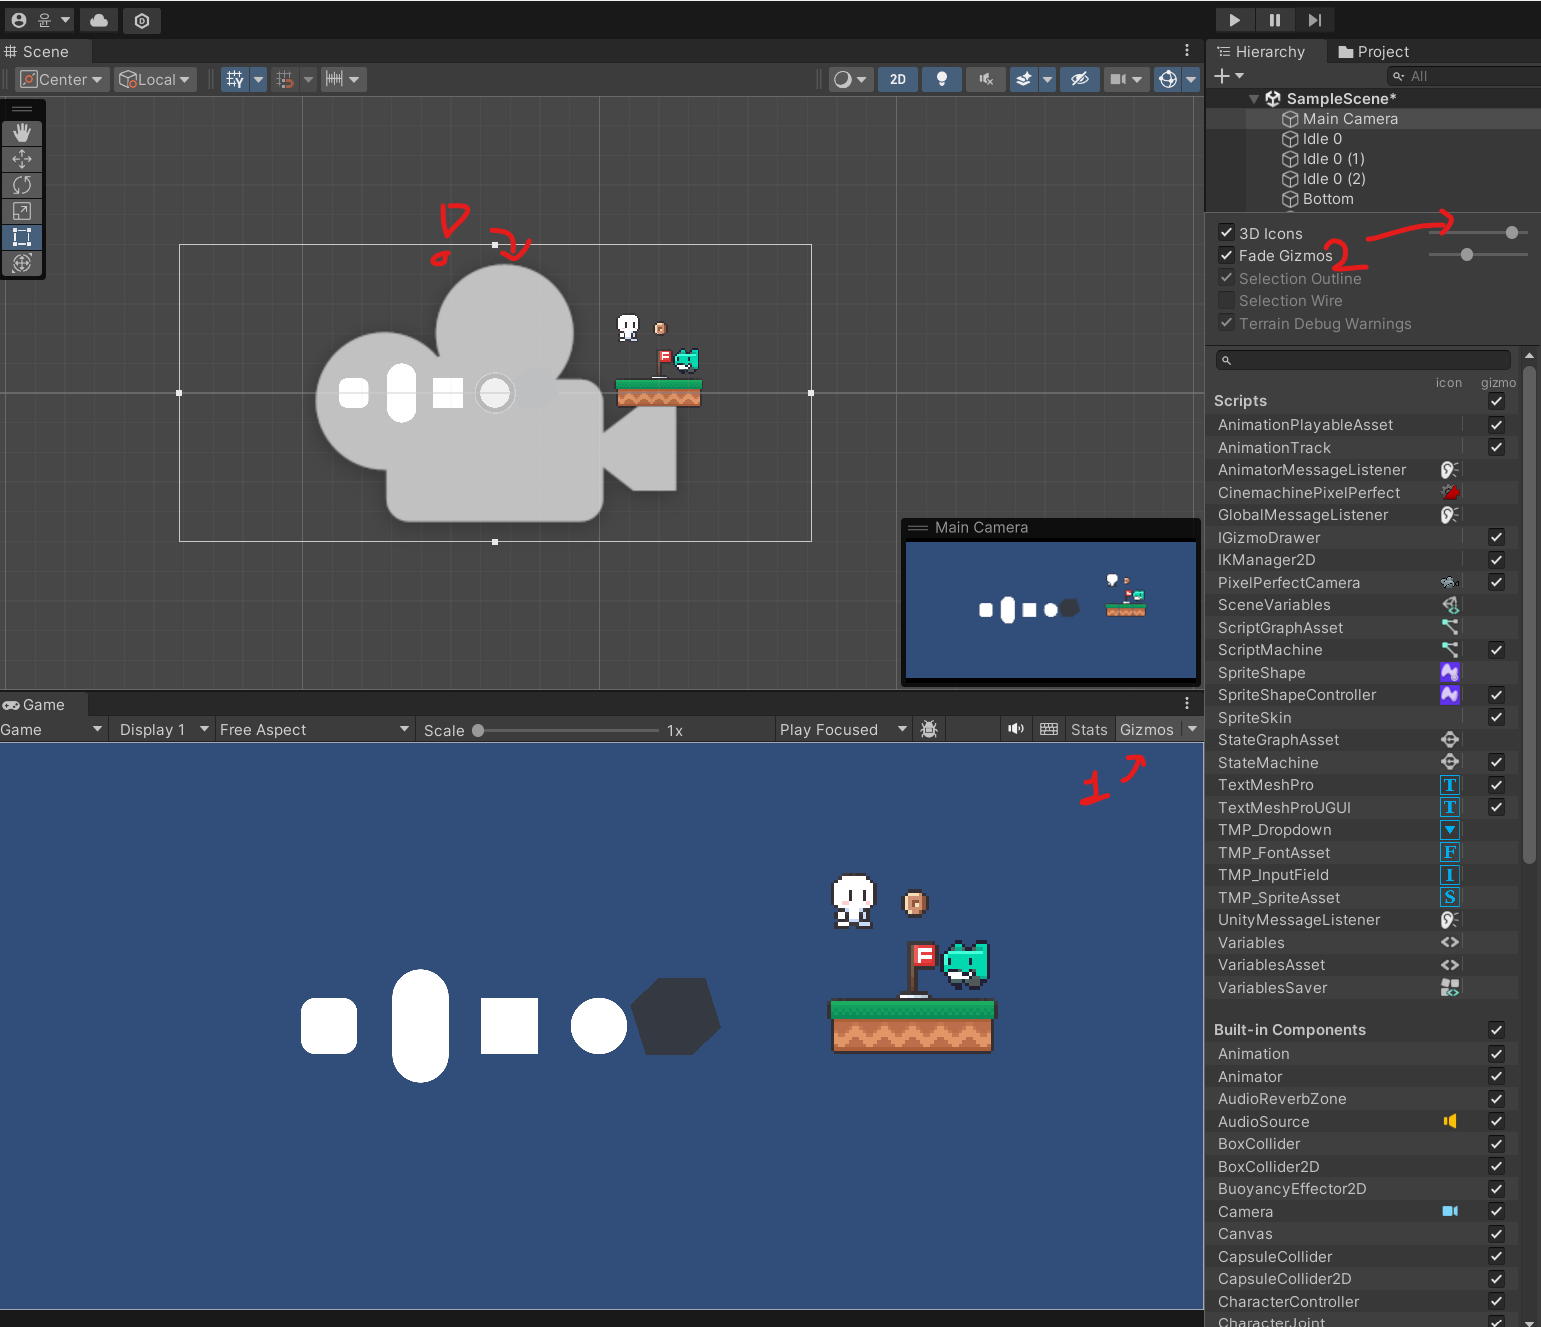Click the bug debugger icon in Game view
This screenshot has width=1541, height=1327.
(929, 729)
